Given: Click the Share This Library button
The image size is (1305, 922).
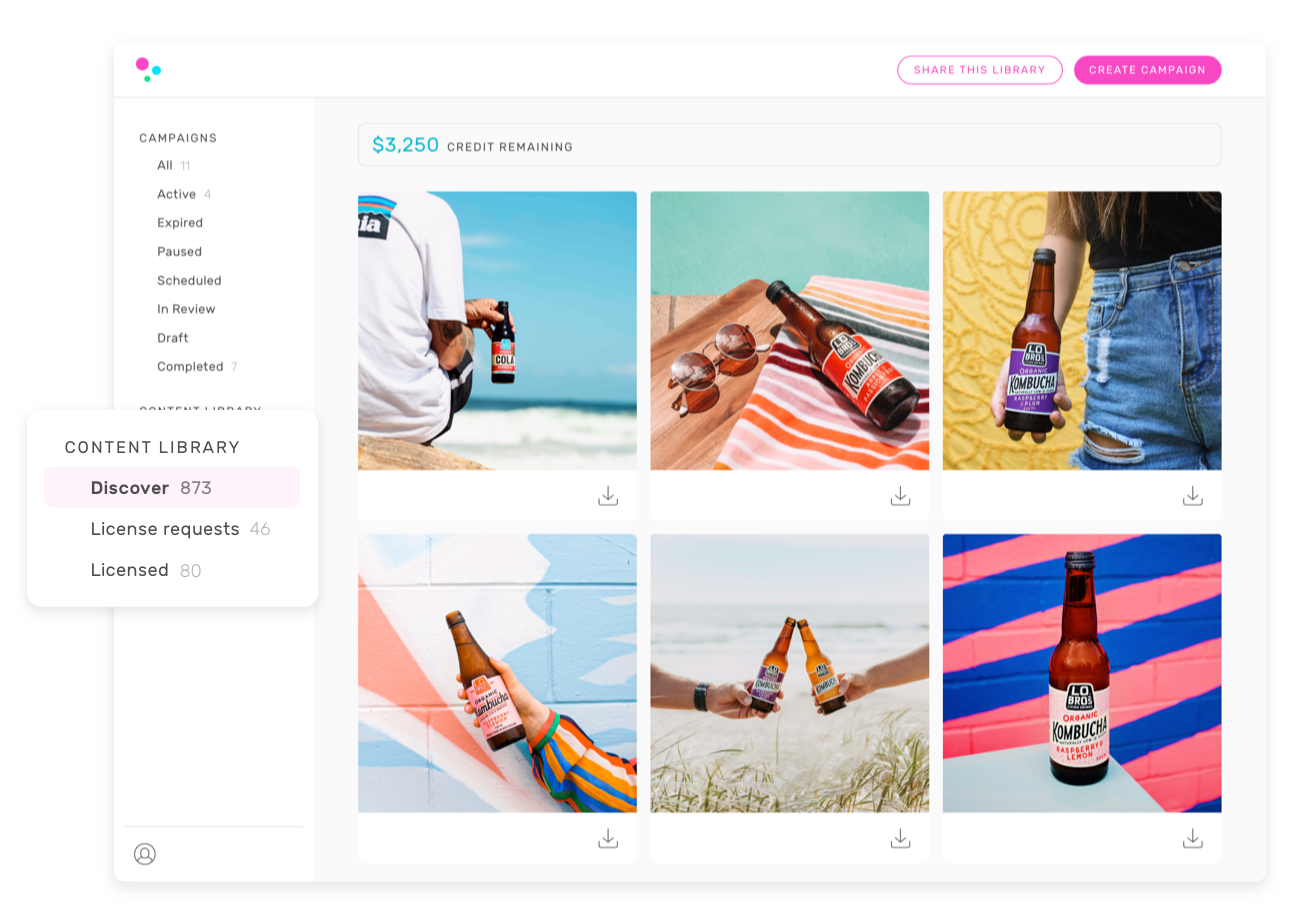Looking at the screenshot, I should click(979, 70).
